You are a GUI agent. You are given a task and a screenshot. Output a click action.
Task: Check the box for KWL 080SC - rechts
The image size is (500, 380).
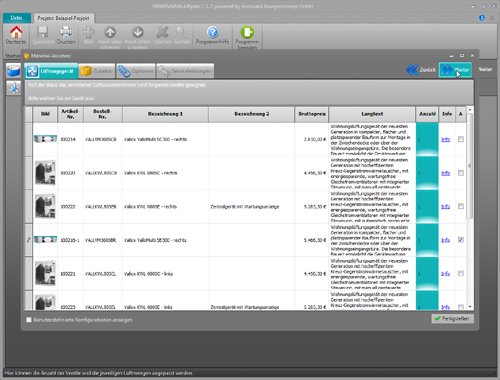pyautogui.click(x=461, y=173)
